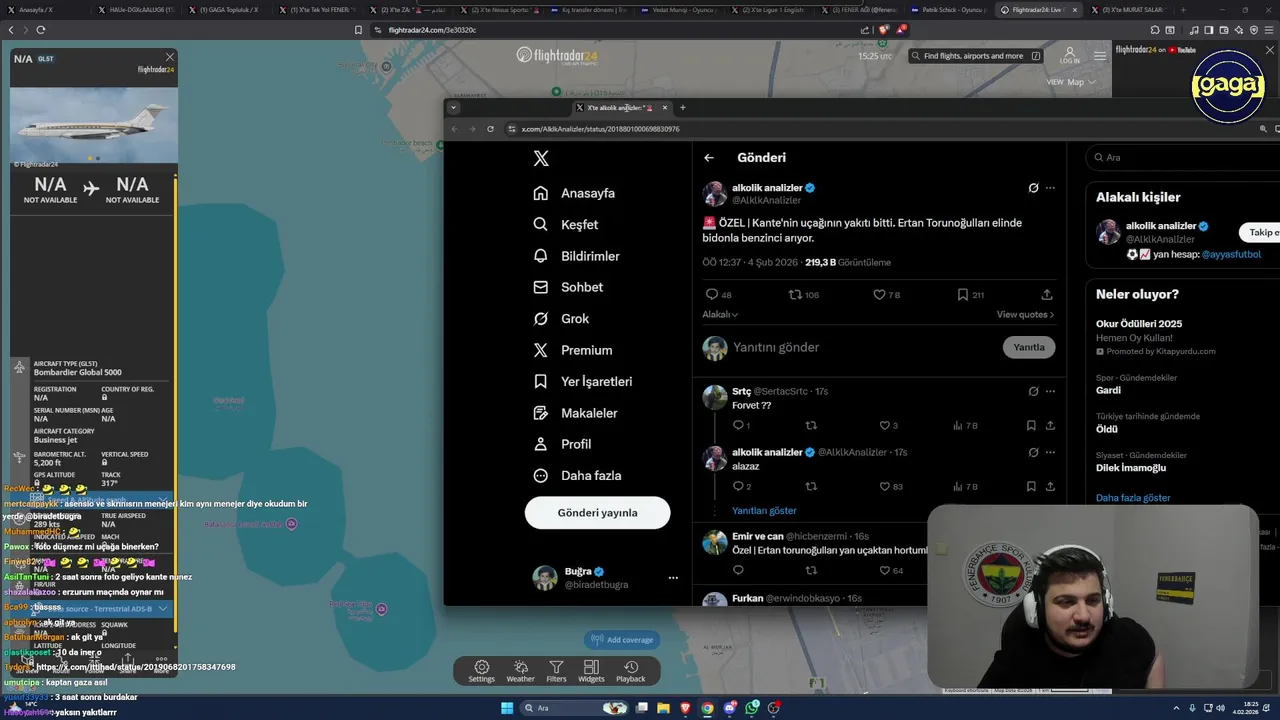Open flight Playback

[x=630, y=671]
